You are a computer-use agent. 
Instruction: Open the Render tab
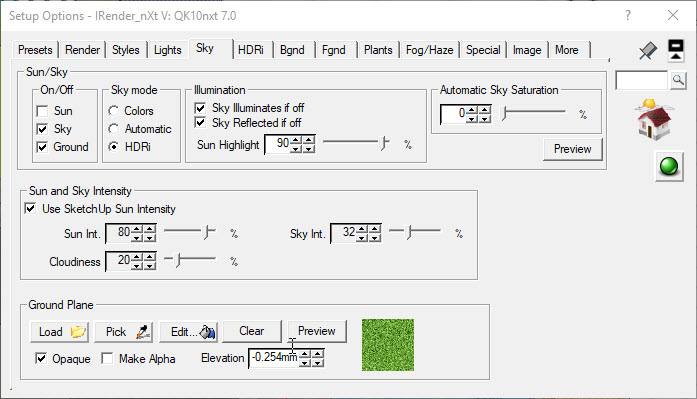pyautogui.click(x=82, y=50)
